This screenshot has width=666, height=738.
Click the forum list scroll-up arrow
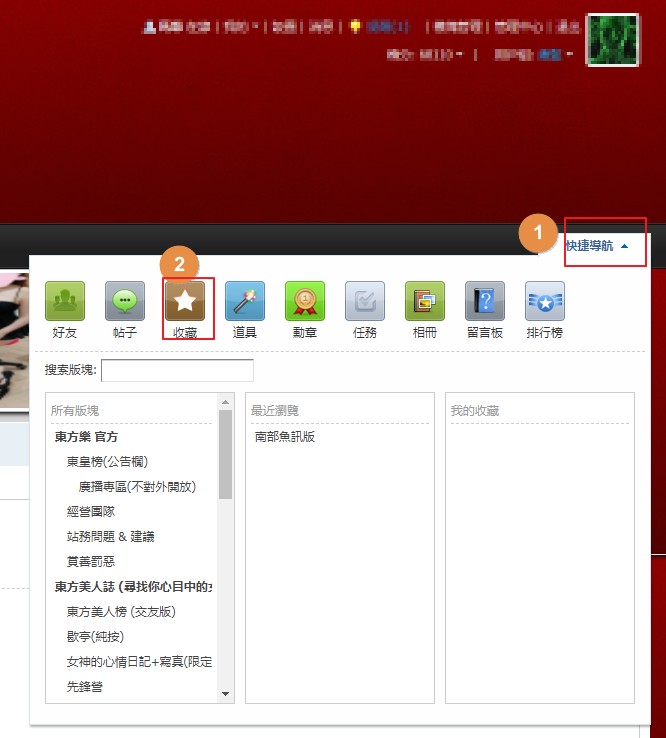click(225, 402)
